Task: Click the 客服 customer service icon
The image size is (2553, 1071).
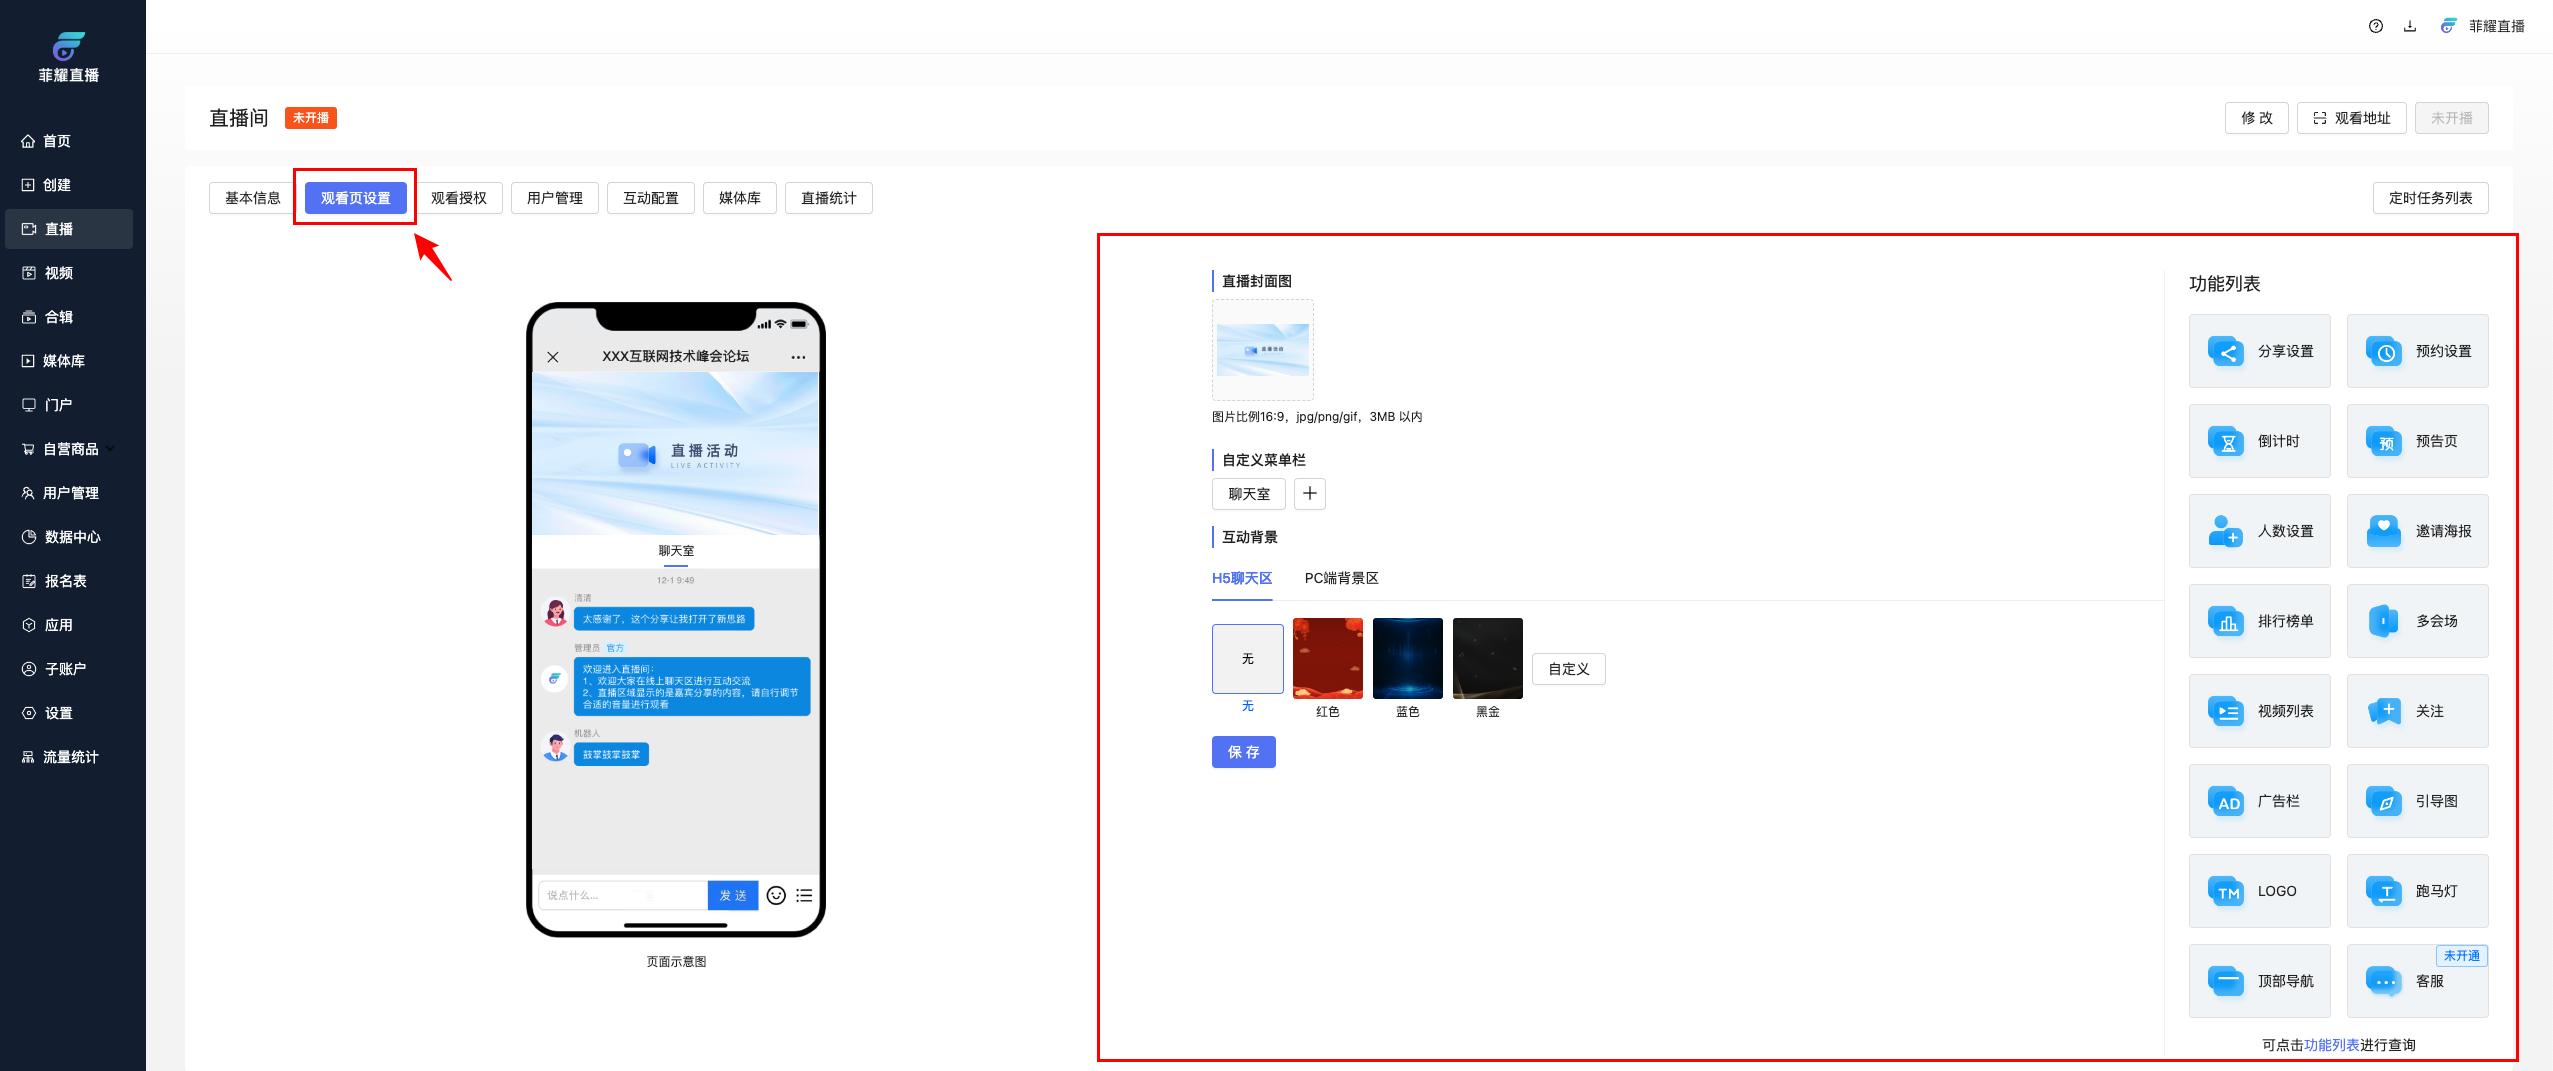Action: coord(2384,982)
